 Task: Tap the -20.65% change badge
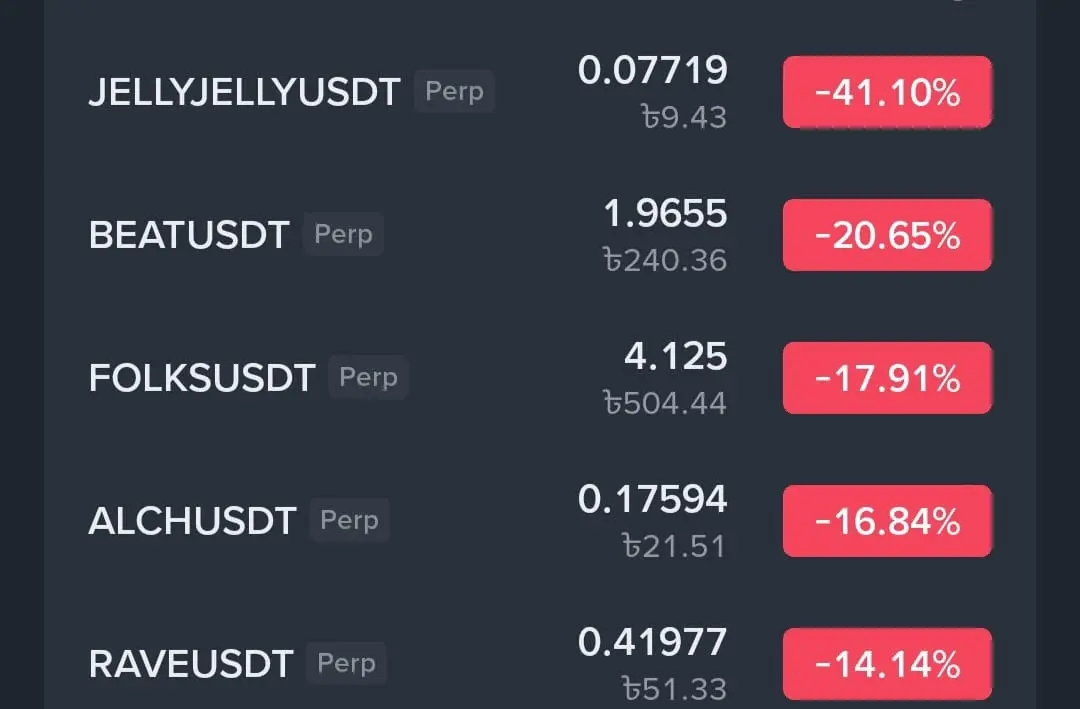pyautogui.click(x=887, y=236)
